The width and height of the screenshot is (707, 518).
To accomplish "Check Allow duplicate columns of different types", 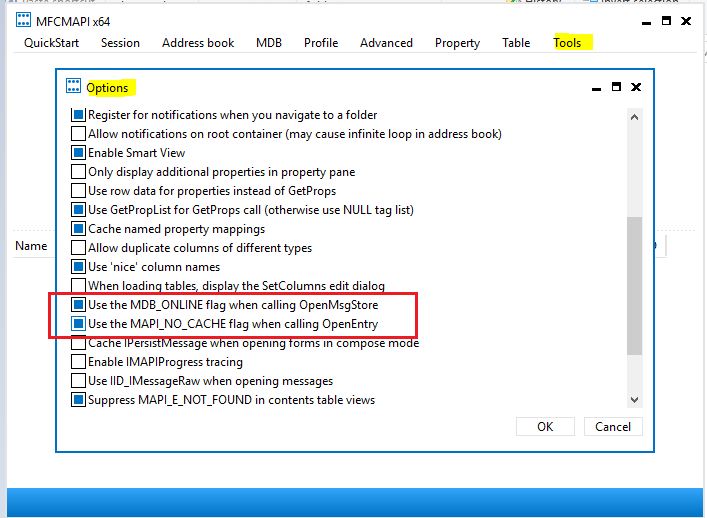I will pyautogui.click(x=78, y=248).
